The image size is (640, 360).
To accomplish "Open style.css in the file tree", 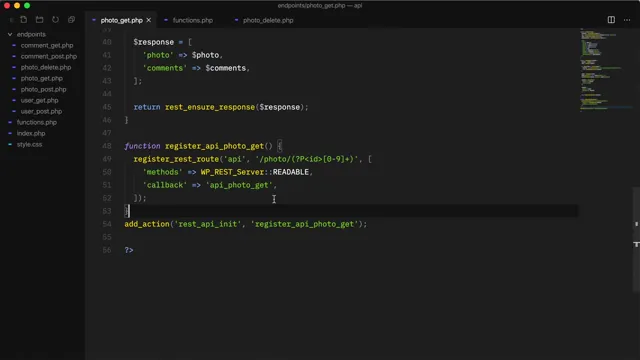I will point(29,144).
